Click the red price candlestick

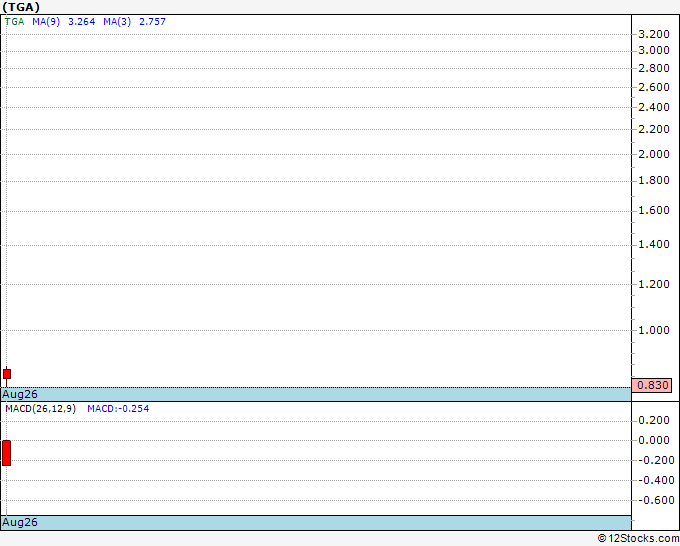coord(7,374)
